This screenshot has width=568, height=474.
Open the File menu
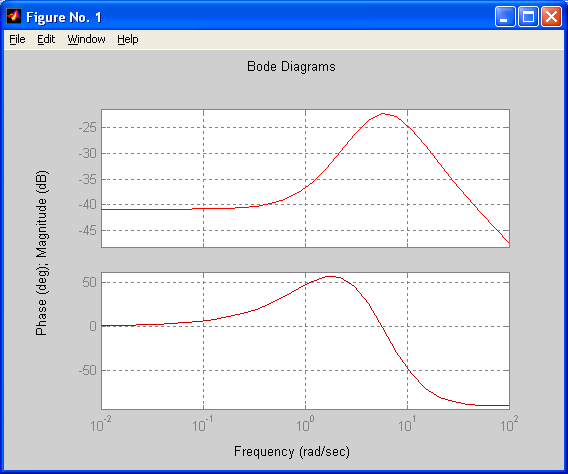[x=17, y=39]
